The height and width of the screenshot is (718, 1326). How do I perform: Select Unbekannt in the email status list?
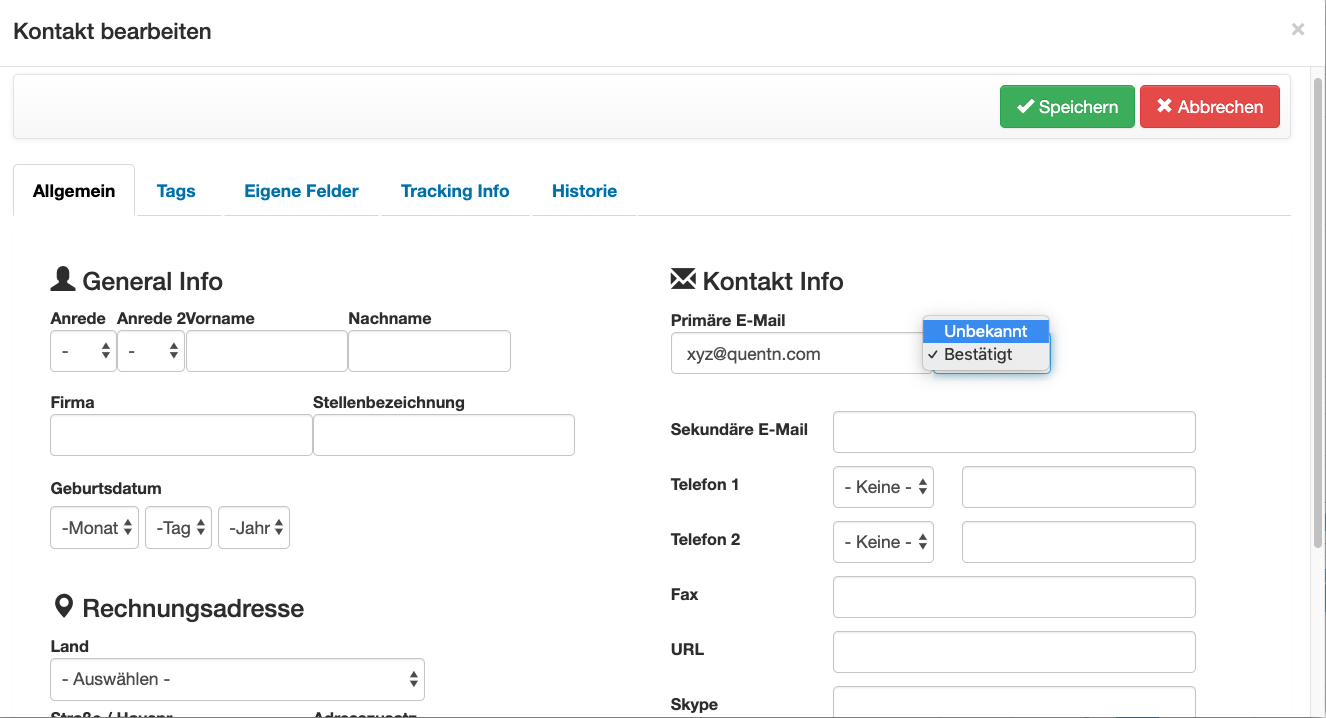985,331
